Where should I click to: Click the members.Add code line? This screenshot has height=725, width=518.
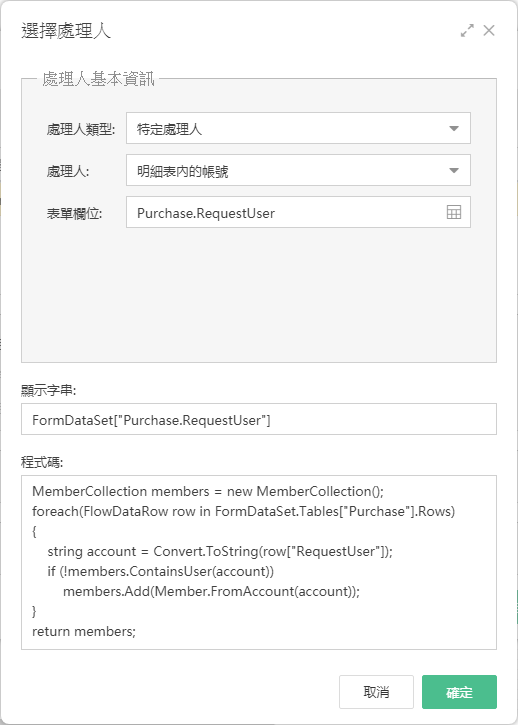coord(211,591)
